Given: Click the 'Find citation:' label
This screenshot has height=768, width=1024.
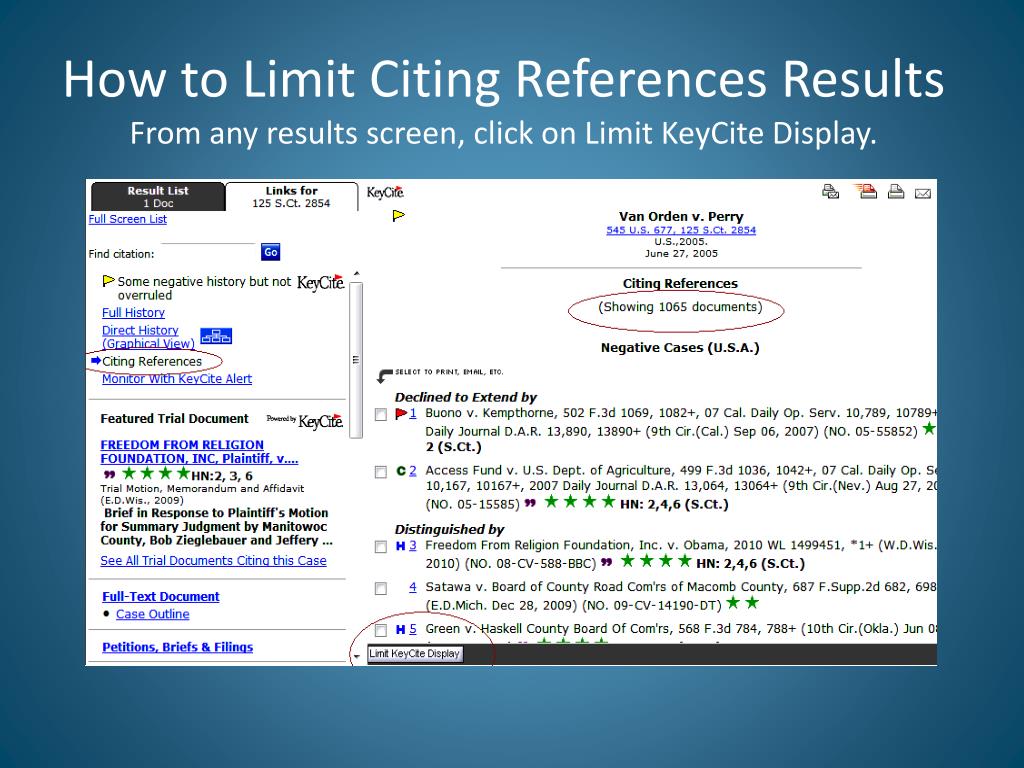Looking at the screenshot, I should (x=121, y=254).
